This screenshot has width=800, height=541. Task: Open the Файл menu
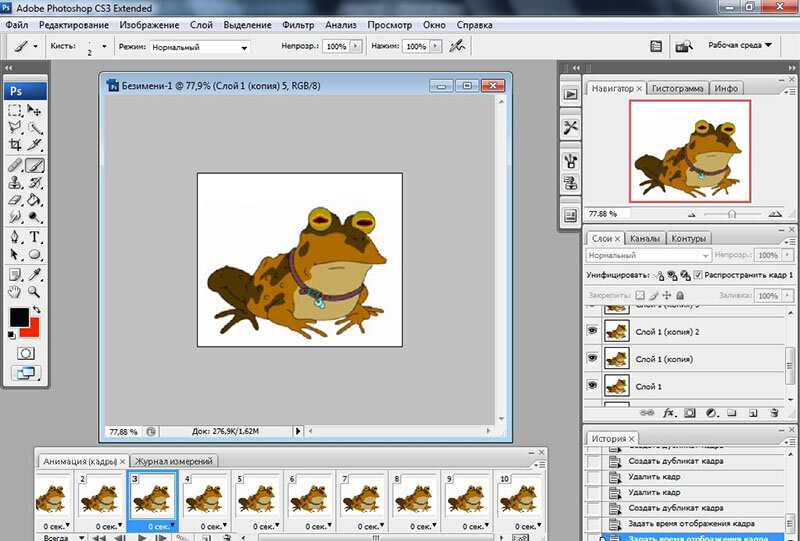(17, 25)
